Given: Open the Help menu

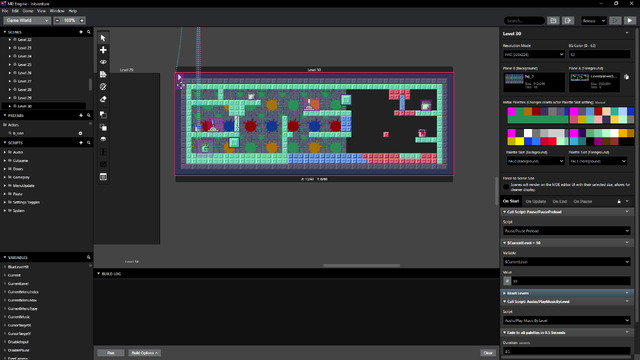Looking at the screenshot, I should [x=73, y=11].
